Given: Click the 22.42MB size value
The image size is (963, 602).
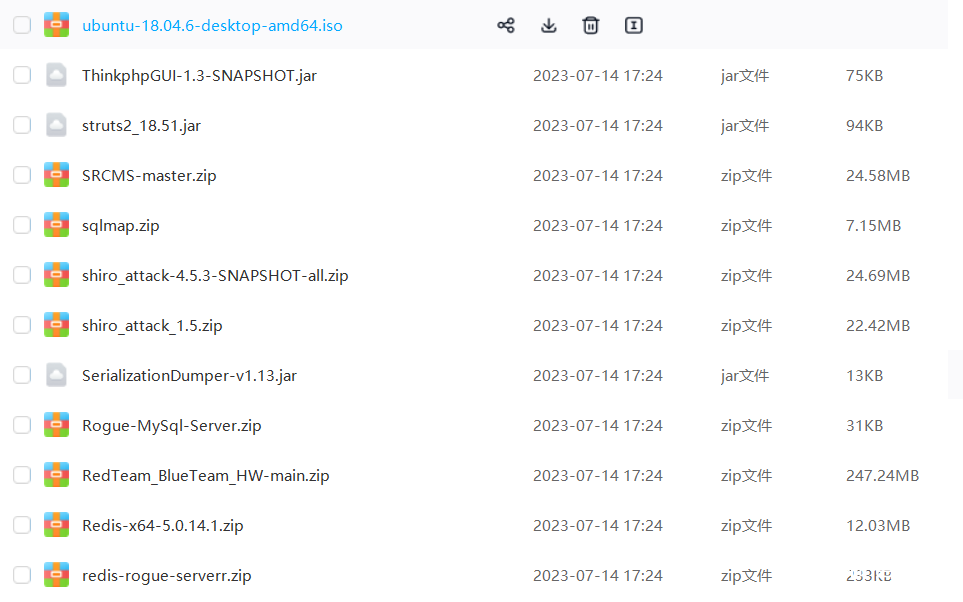Looking at the screenshot, I should click(878, 326).
